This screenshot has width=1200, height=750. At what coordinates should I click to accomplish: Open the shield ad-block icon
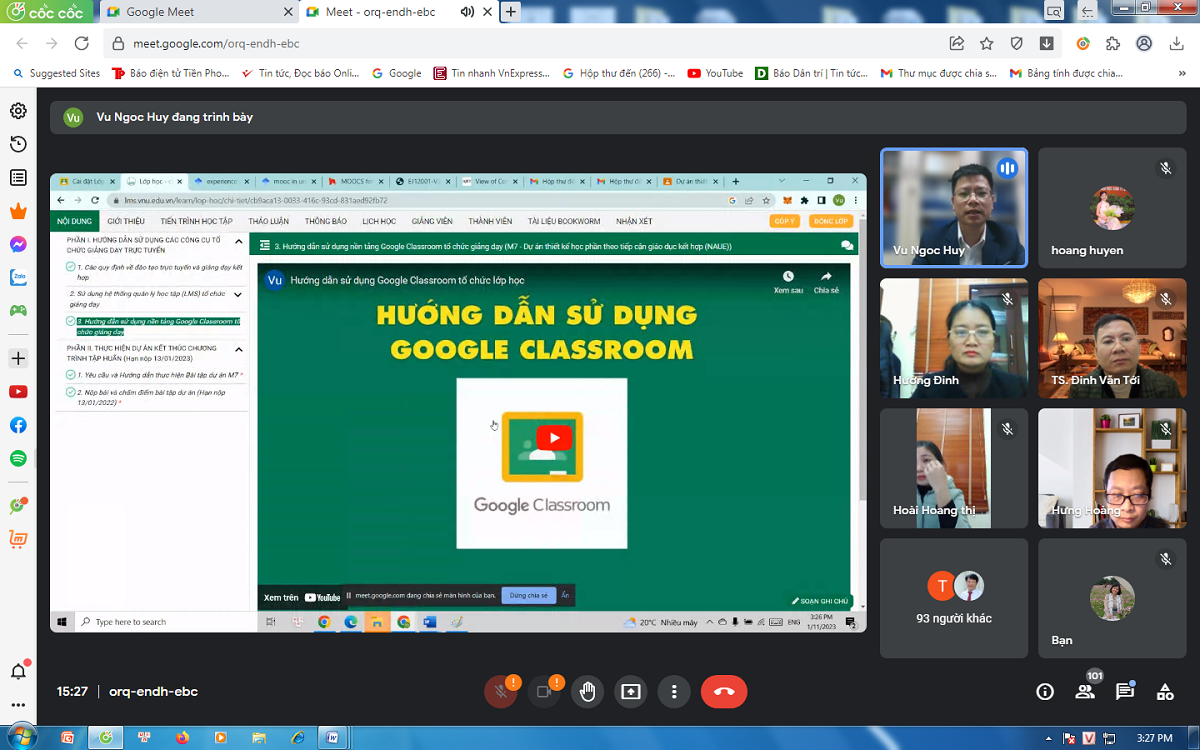(x=1017, y=43)
